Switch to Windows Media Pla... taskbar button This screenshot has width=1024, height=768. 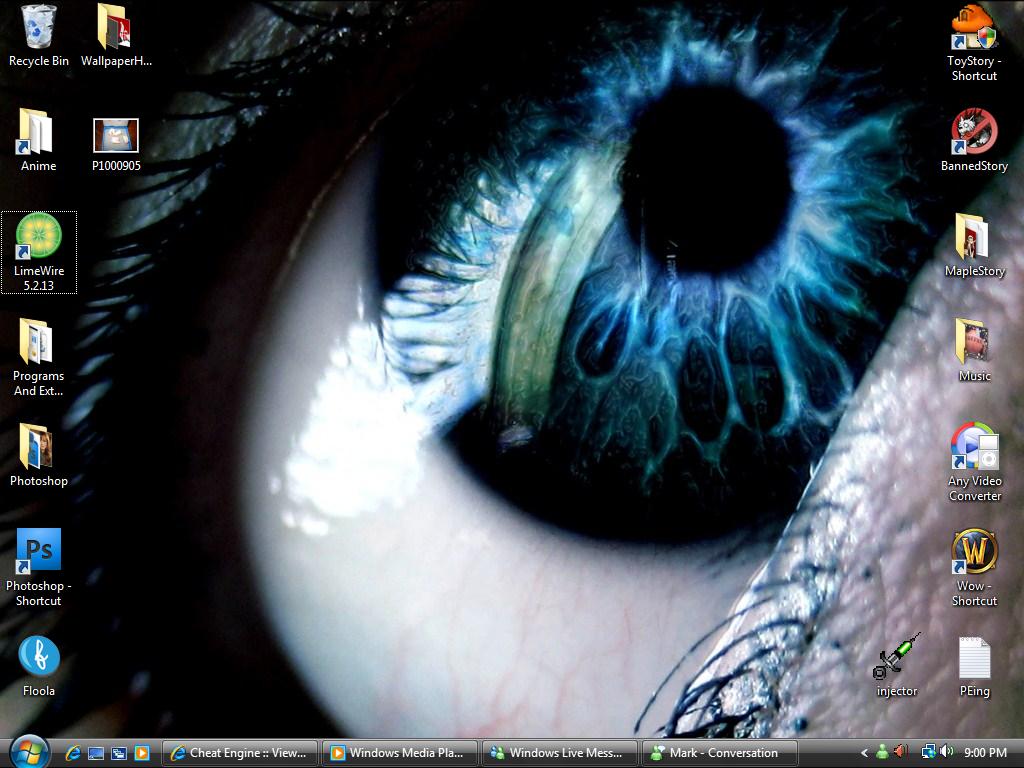tap(399, 753)
